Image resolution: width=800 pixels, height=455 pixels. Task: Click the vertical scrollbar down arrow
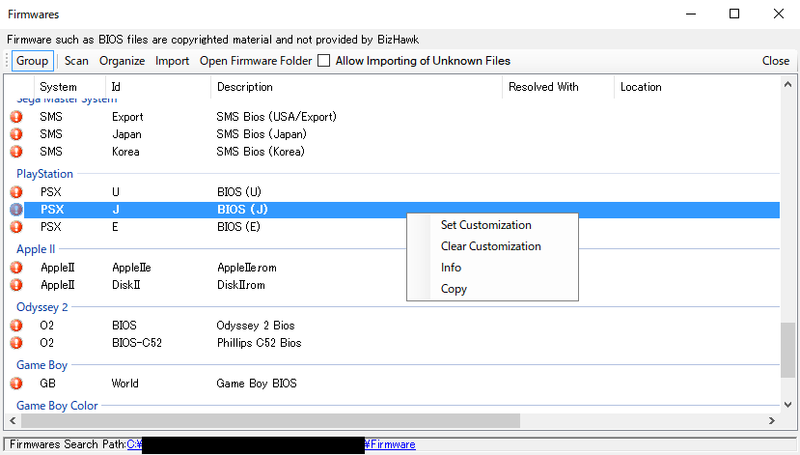click(x=788, y=405)
